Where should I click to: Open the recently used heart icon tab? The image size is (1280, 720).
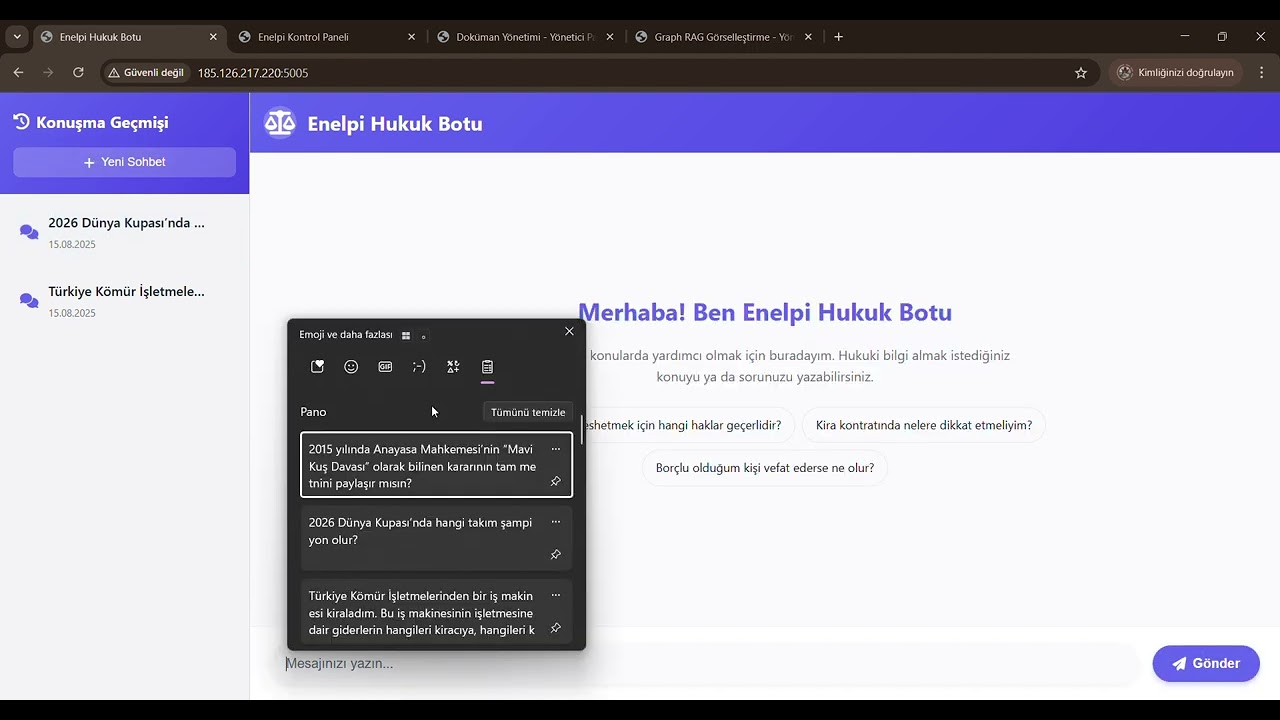click(317, 367)
